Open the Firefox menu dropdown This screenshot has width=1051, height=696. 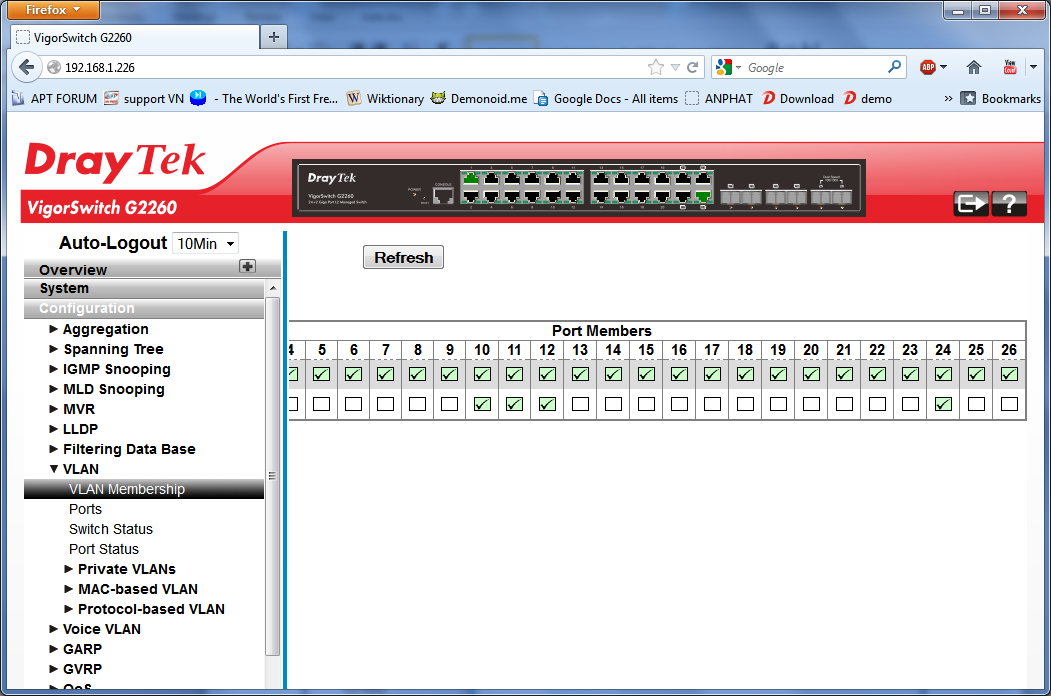point(52,9)
